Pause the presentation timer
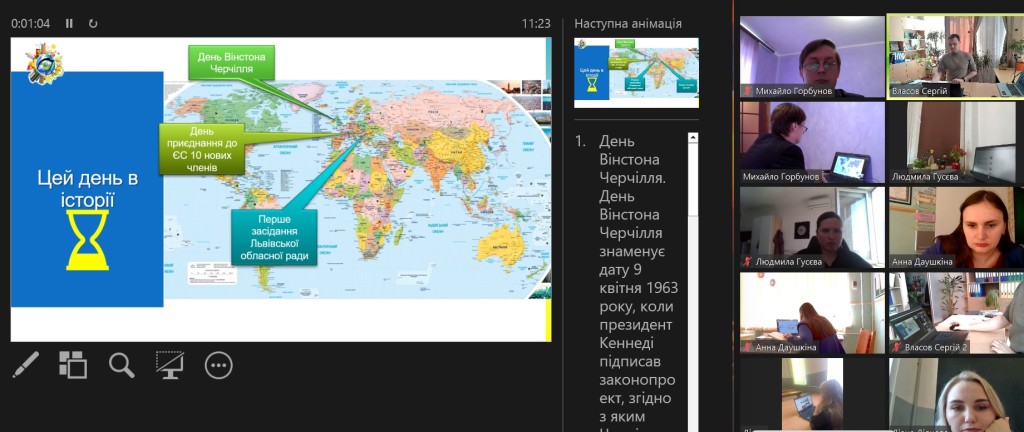 (x=69, y=23)
